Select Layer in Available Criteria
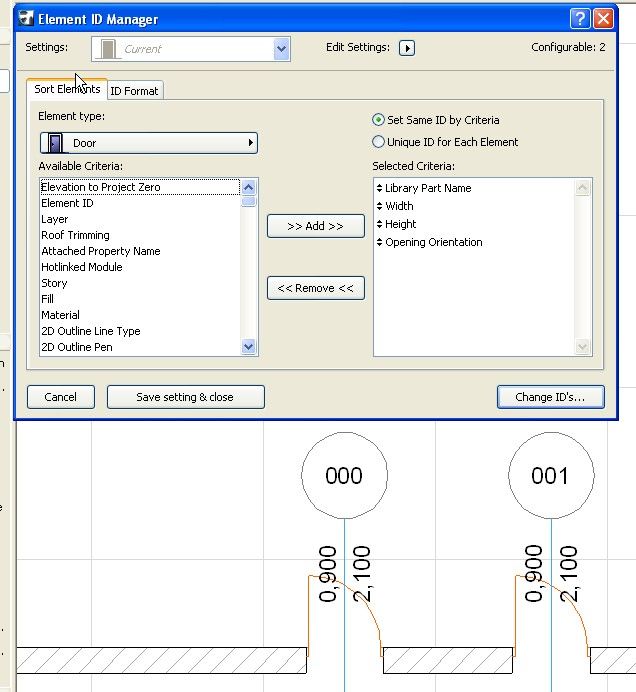Viewport: 636px width, 692px height. click(x=140, y=219)
